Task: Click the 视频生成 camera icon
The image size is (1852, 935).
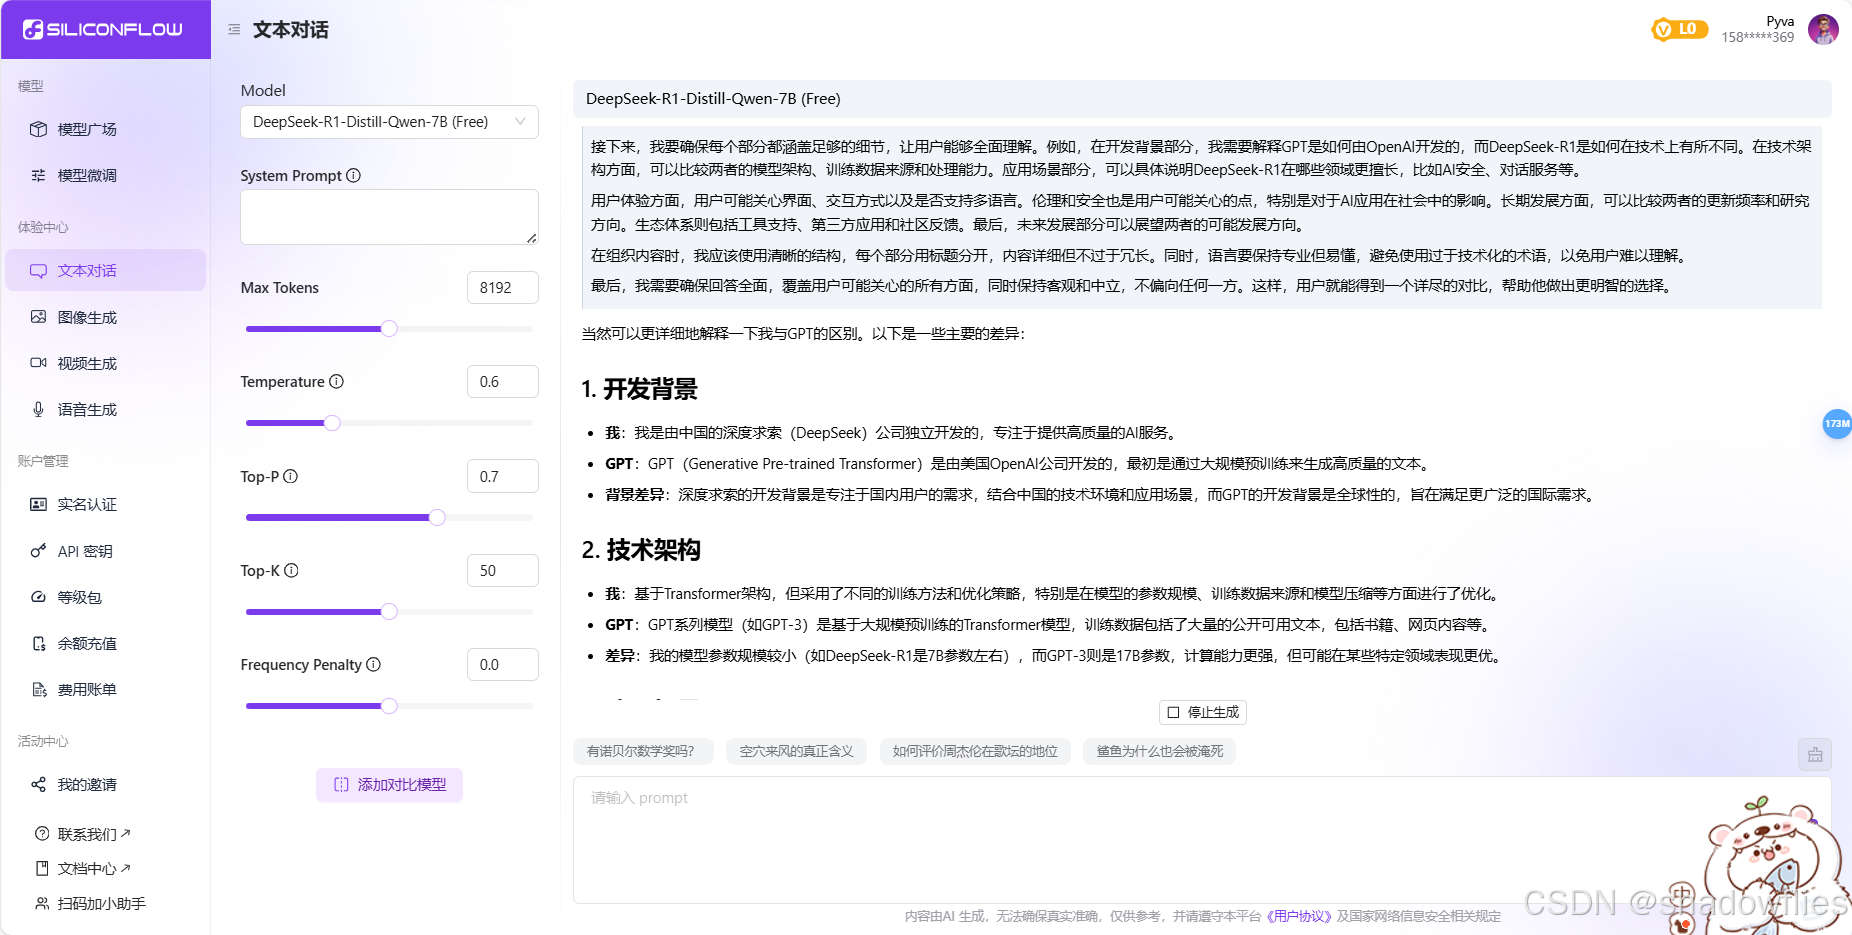Action: [x=38, y=363]
